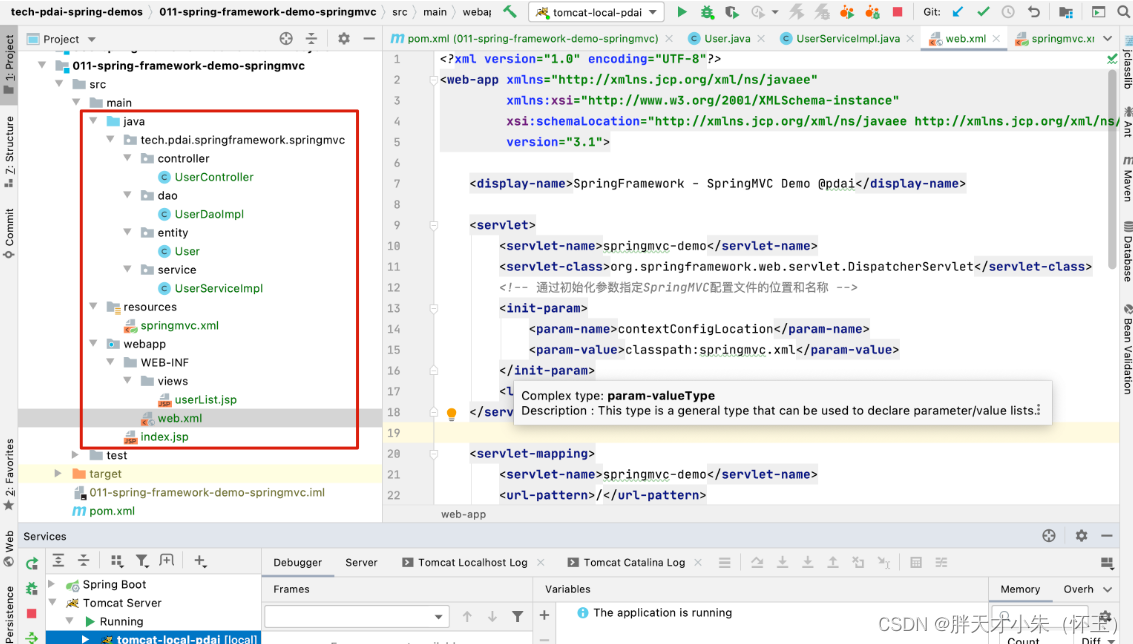
Task: Click the lightbulb intention icon in gutter
Action: 452,413
